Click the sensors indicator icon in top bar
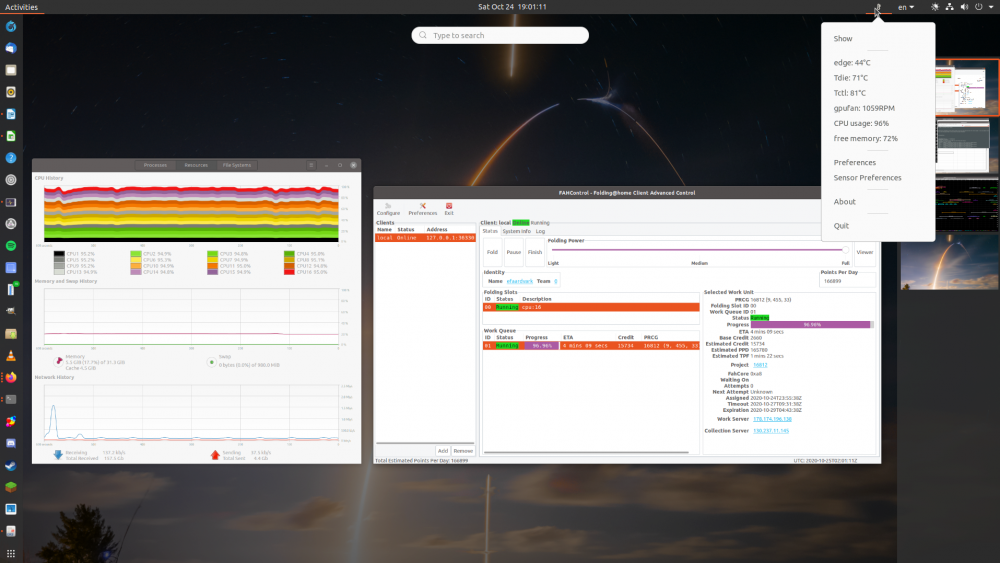This screenshot has width=1000, height=563. (878, 7)
